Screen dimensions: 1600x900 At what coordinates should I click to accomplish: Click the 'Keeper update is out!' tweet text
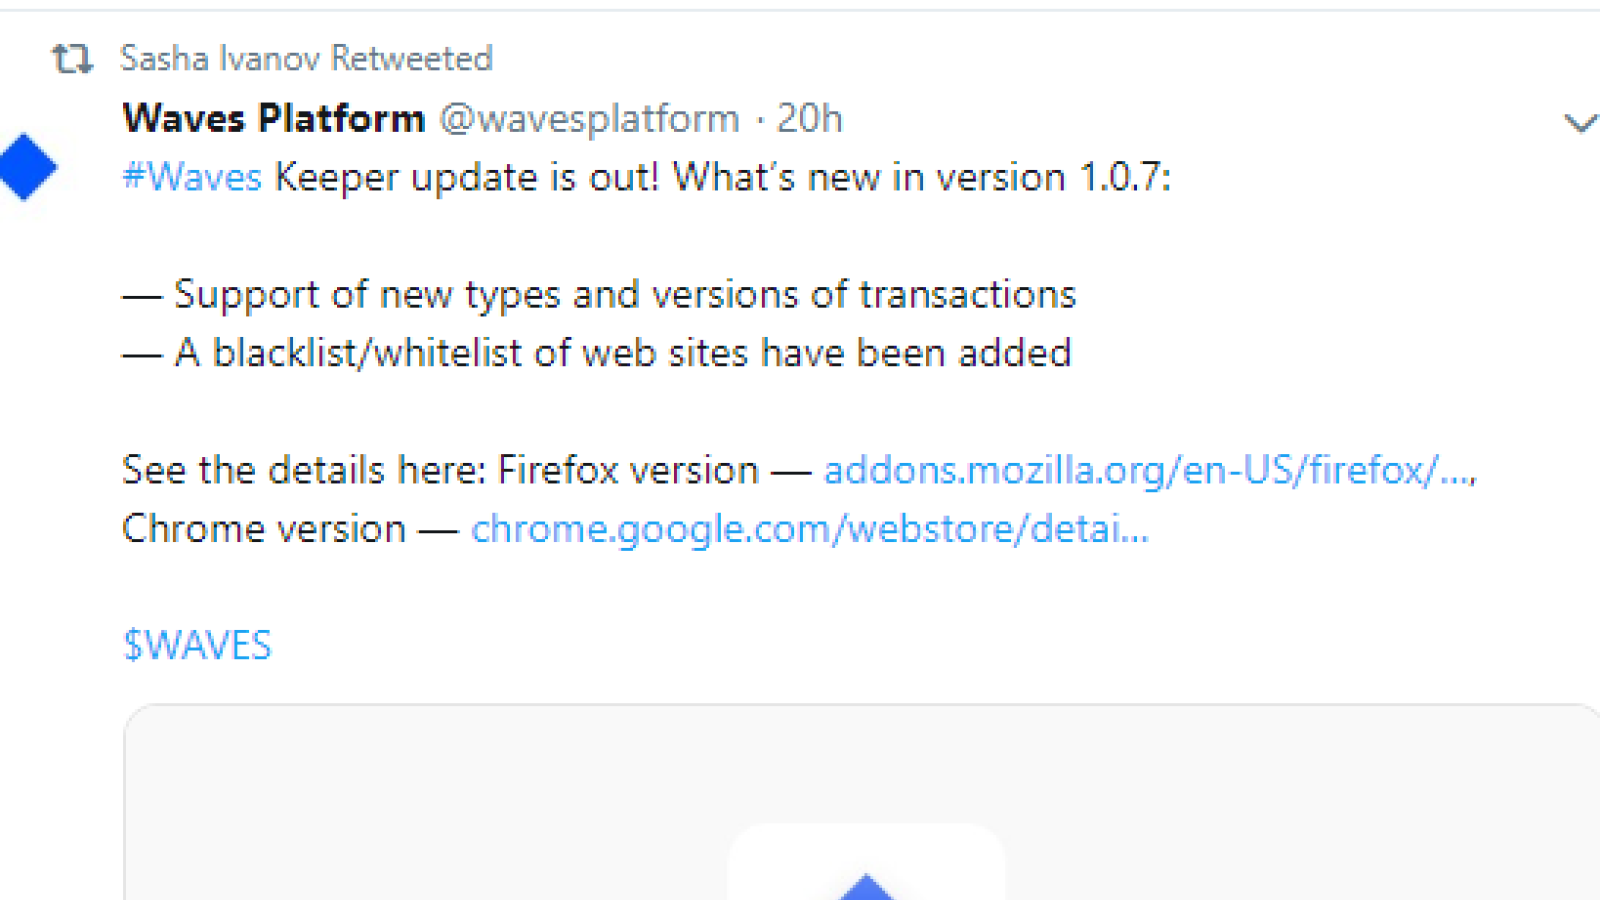pyautogui.click(x=467, y=177)
